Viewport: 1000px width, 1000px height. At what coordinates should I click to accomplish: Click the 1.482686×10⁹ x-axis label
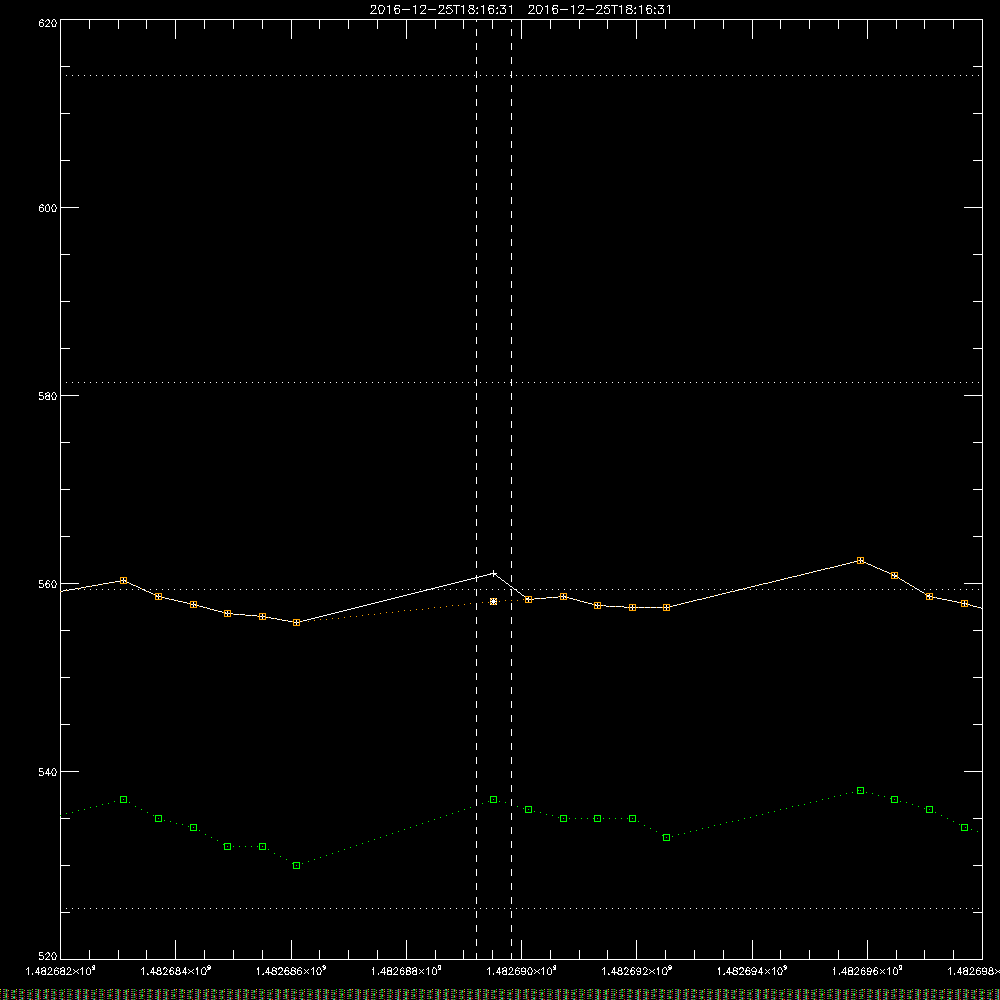tap(291, 971)
